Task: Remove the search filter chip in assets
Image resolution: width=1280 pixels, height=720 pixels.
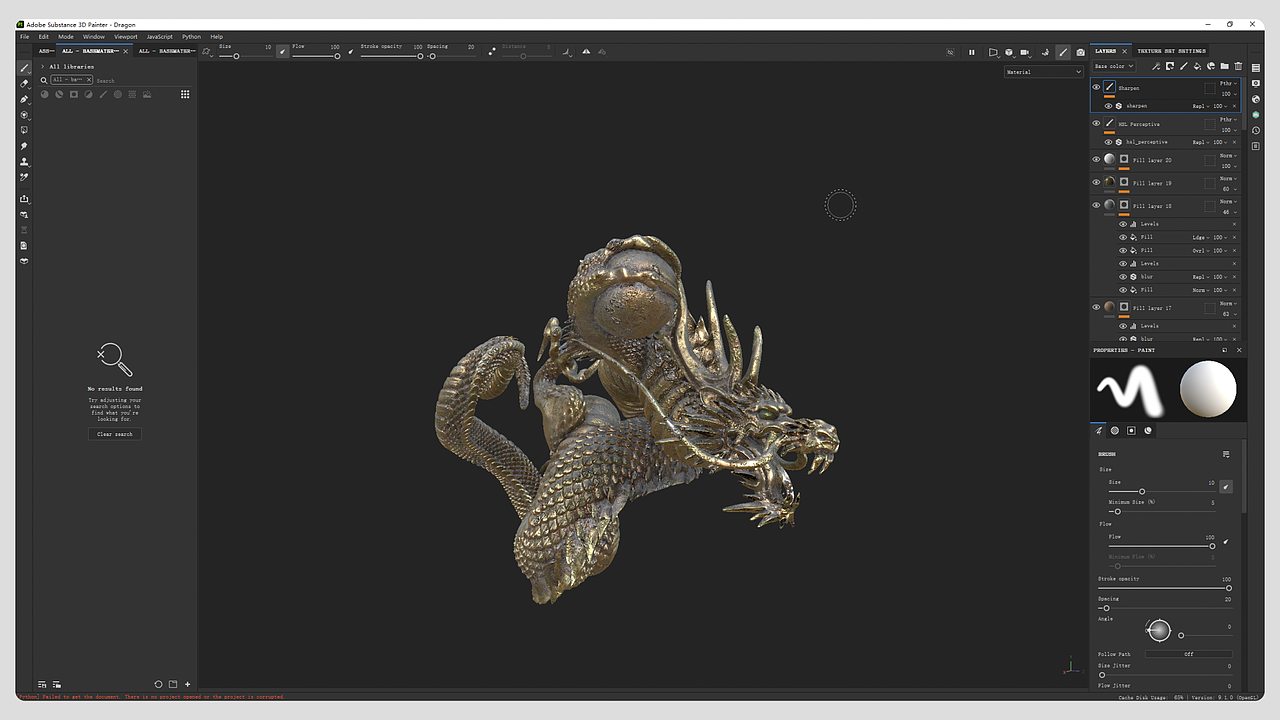Action: point(89,80)
